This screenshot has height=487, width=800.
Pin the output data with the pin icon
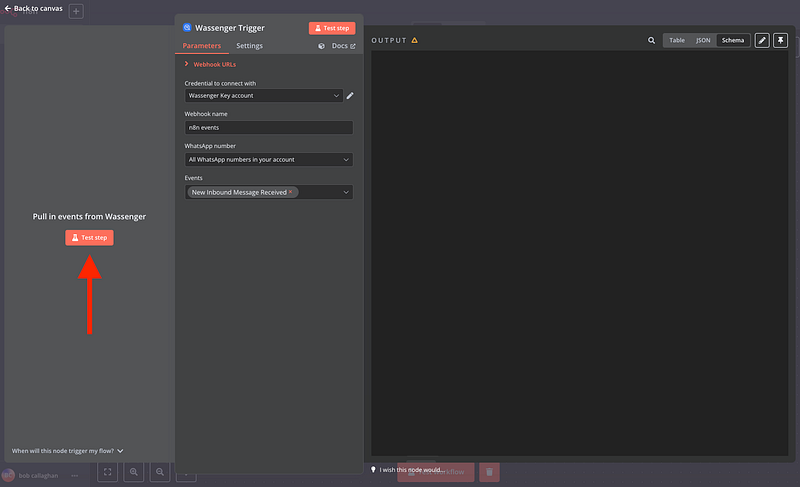click(x=780, y=41)
